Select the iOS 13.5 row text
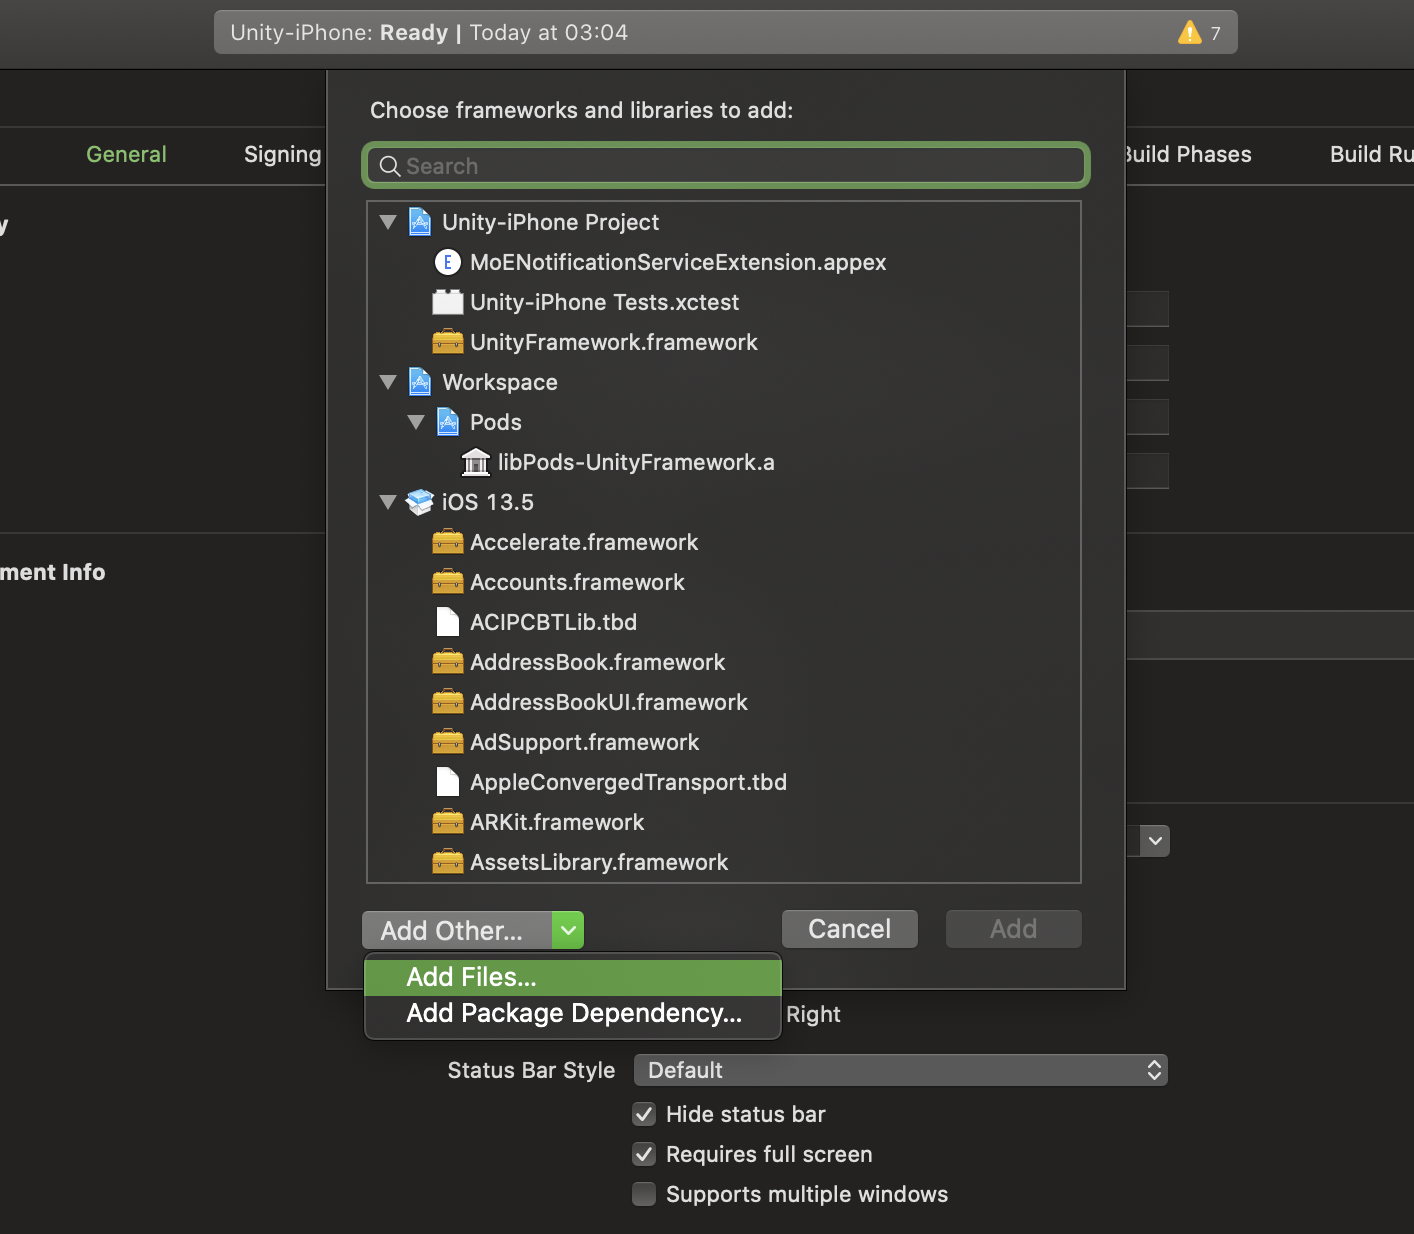The width and height of the screenshot is (1414, 1234). click(488, 502)
